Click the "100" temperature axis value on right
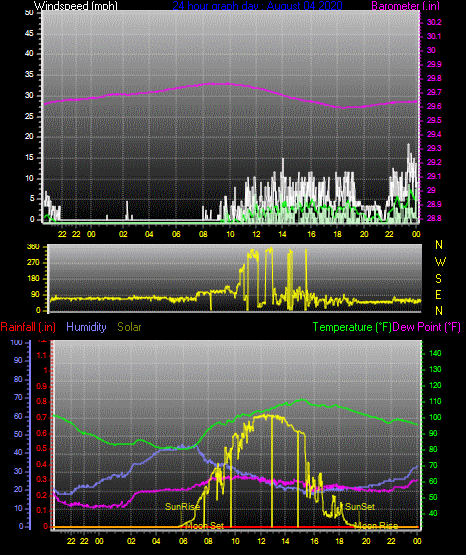 click(x=435, y=417)
